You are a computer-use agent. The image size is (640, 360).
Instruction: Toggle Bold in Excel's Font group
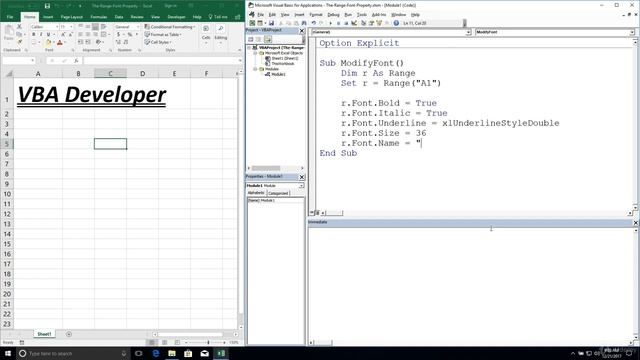pyautogui.click(x=33, y=35)
